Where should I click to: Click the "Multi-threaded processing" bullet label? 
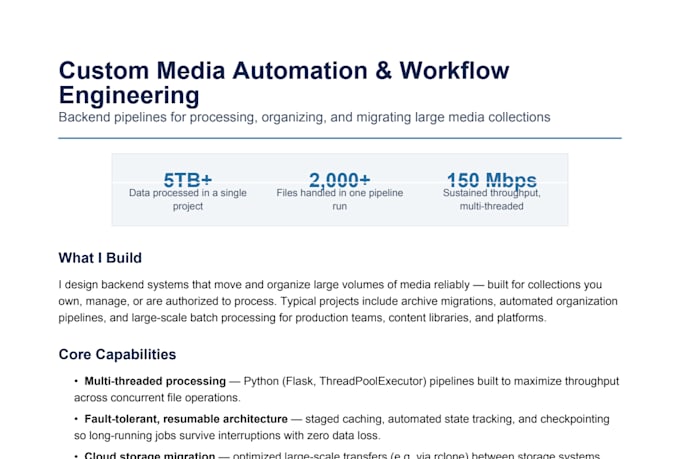click(155, 381)
